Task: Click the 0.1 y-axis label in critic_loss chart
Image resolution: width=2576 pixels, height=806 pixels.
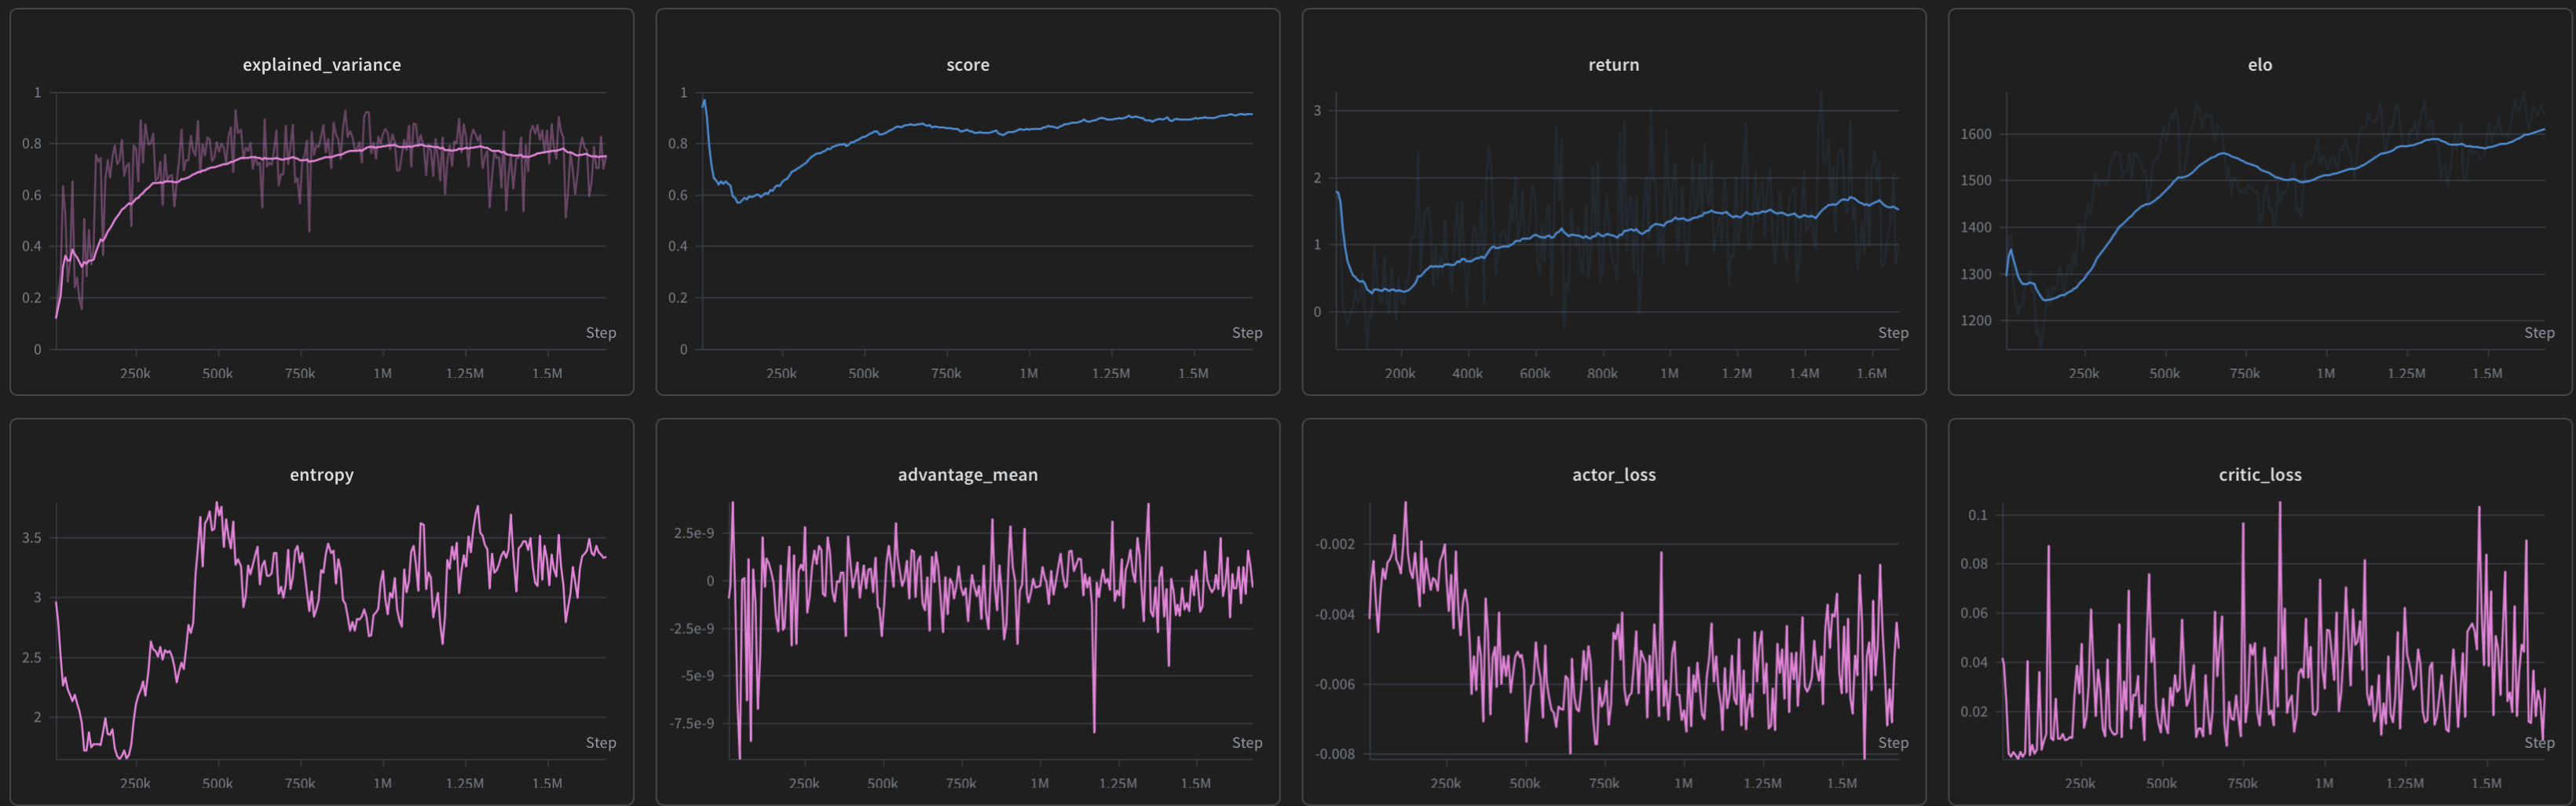Action: click(x=1978, y=516)
